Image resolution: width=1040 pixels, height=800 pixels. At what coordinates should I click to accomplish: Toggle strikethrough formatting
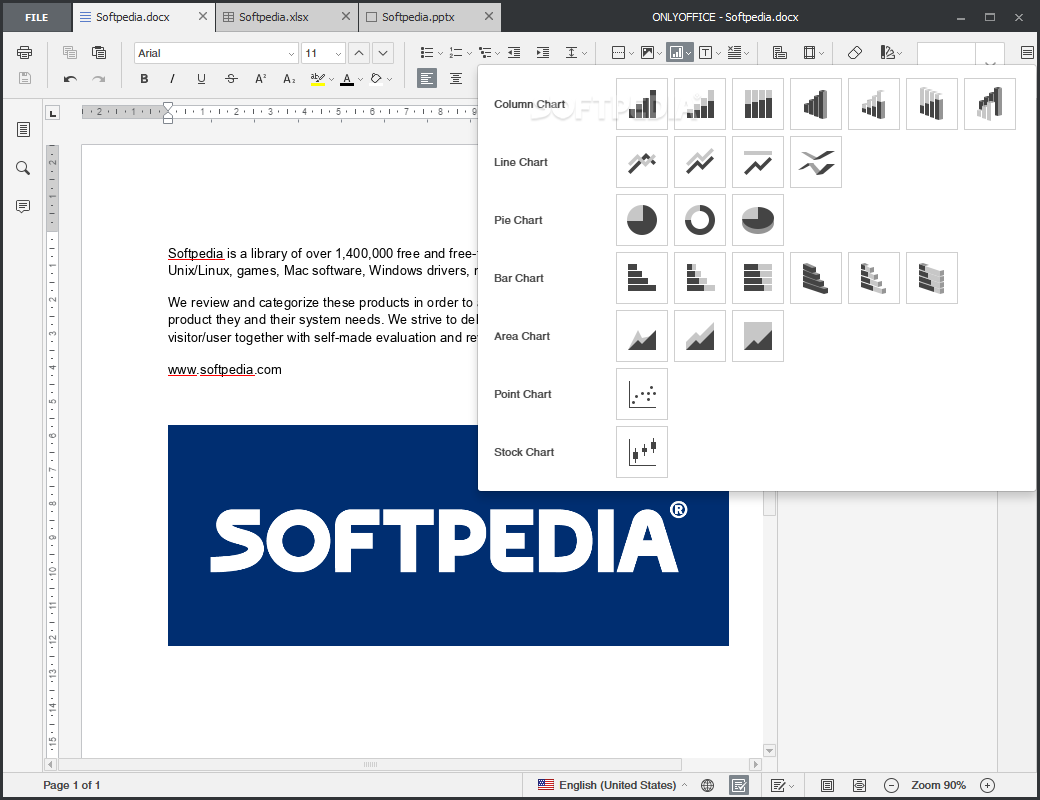coord(231,79)
